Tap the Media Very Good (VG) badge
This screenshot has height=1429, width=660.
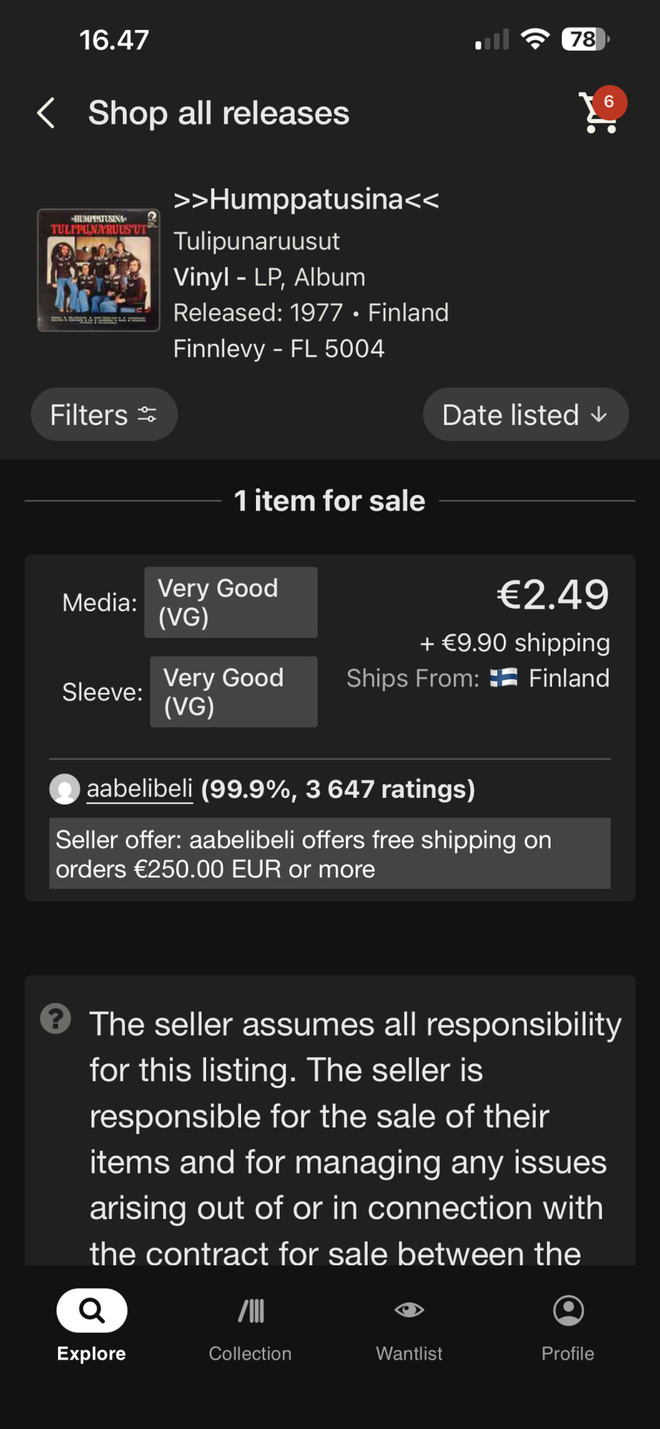231,602
